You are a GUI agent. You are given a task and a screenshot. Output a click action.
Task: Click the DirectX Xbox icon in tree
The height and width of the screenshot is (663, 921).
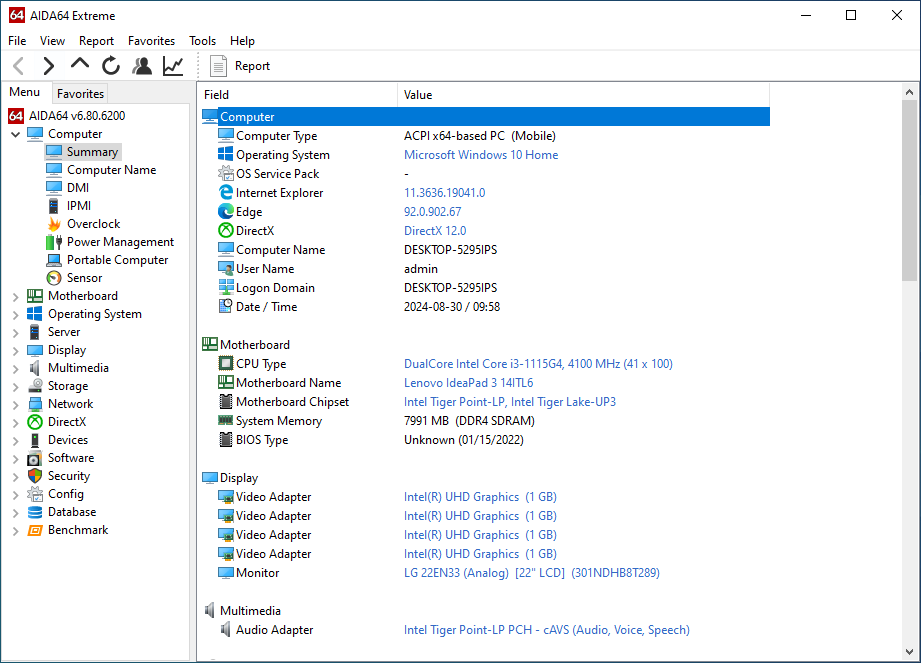35,422
